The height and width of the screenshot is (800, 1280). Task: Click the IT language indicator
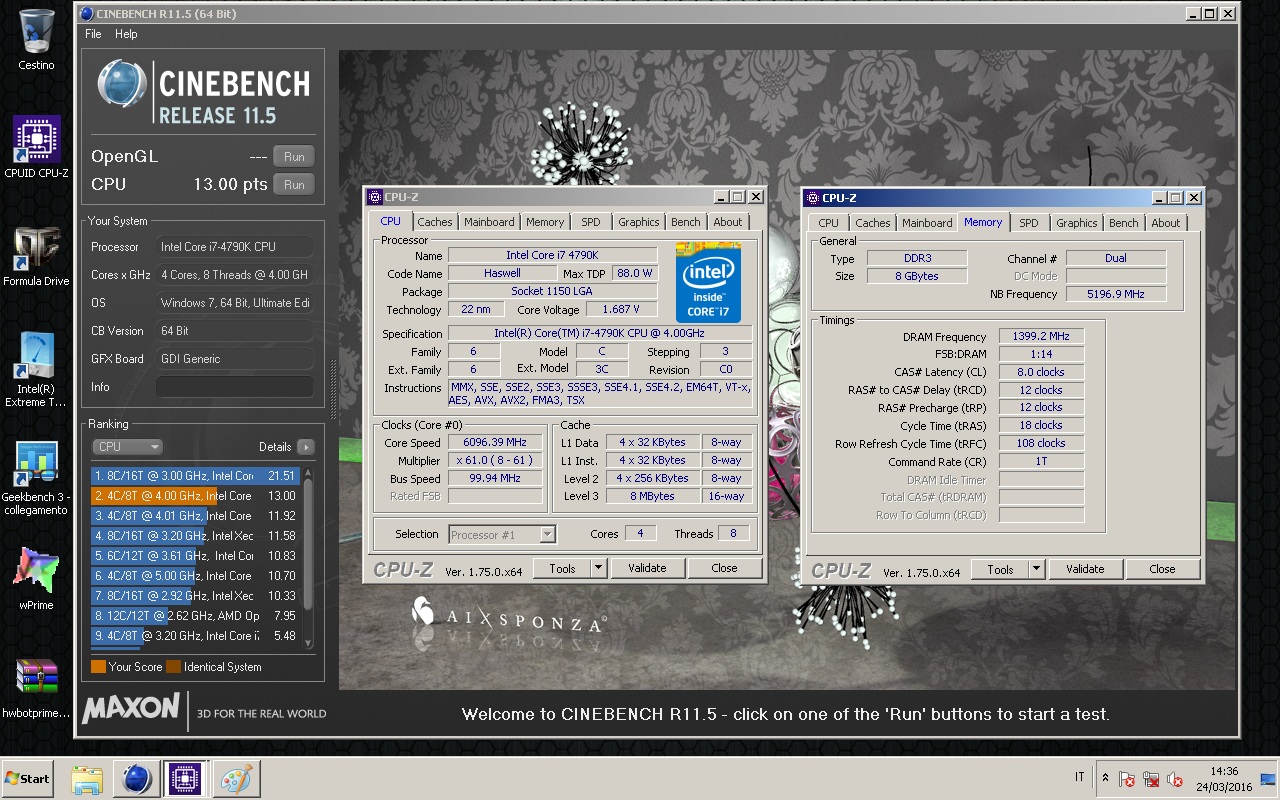click(x=1079, y=778)
